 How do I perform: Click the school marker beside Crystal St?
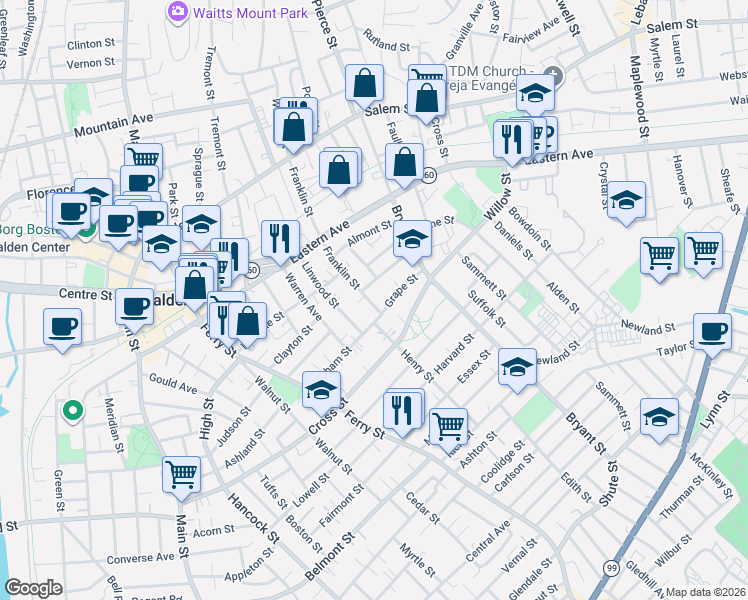(x=626, y=202)
